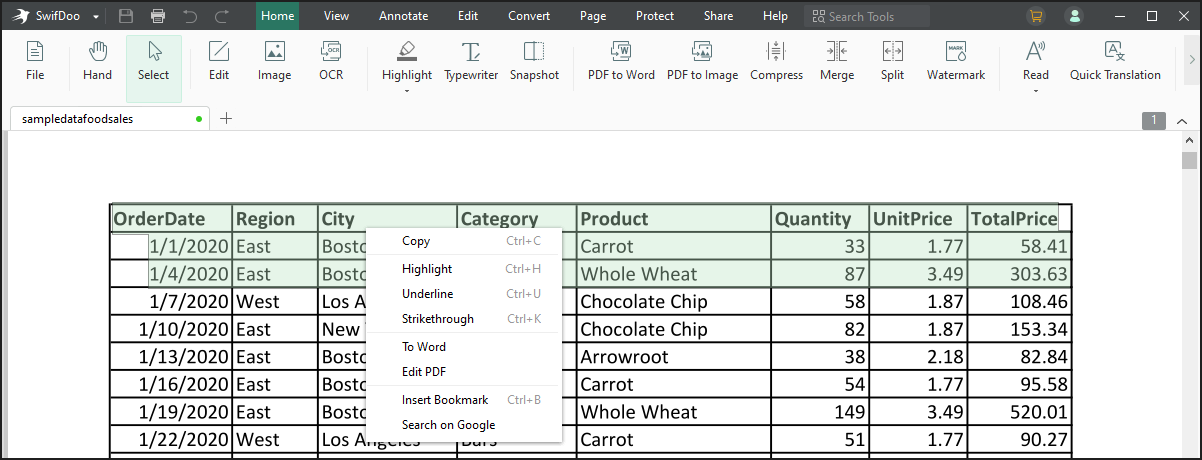Click the Arrowroot product cell

674,357
